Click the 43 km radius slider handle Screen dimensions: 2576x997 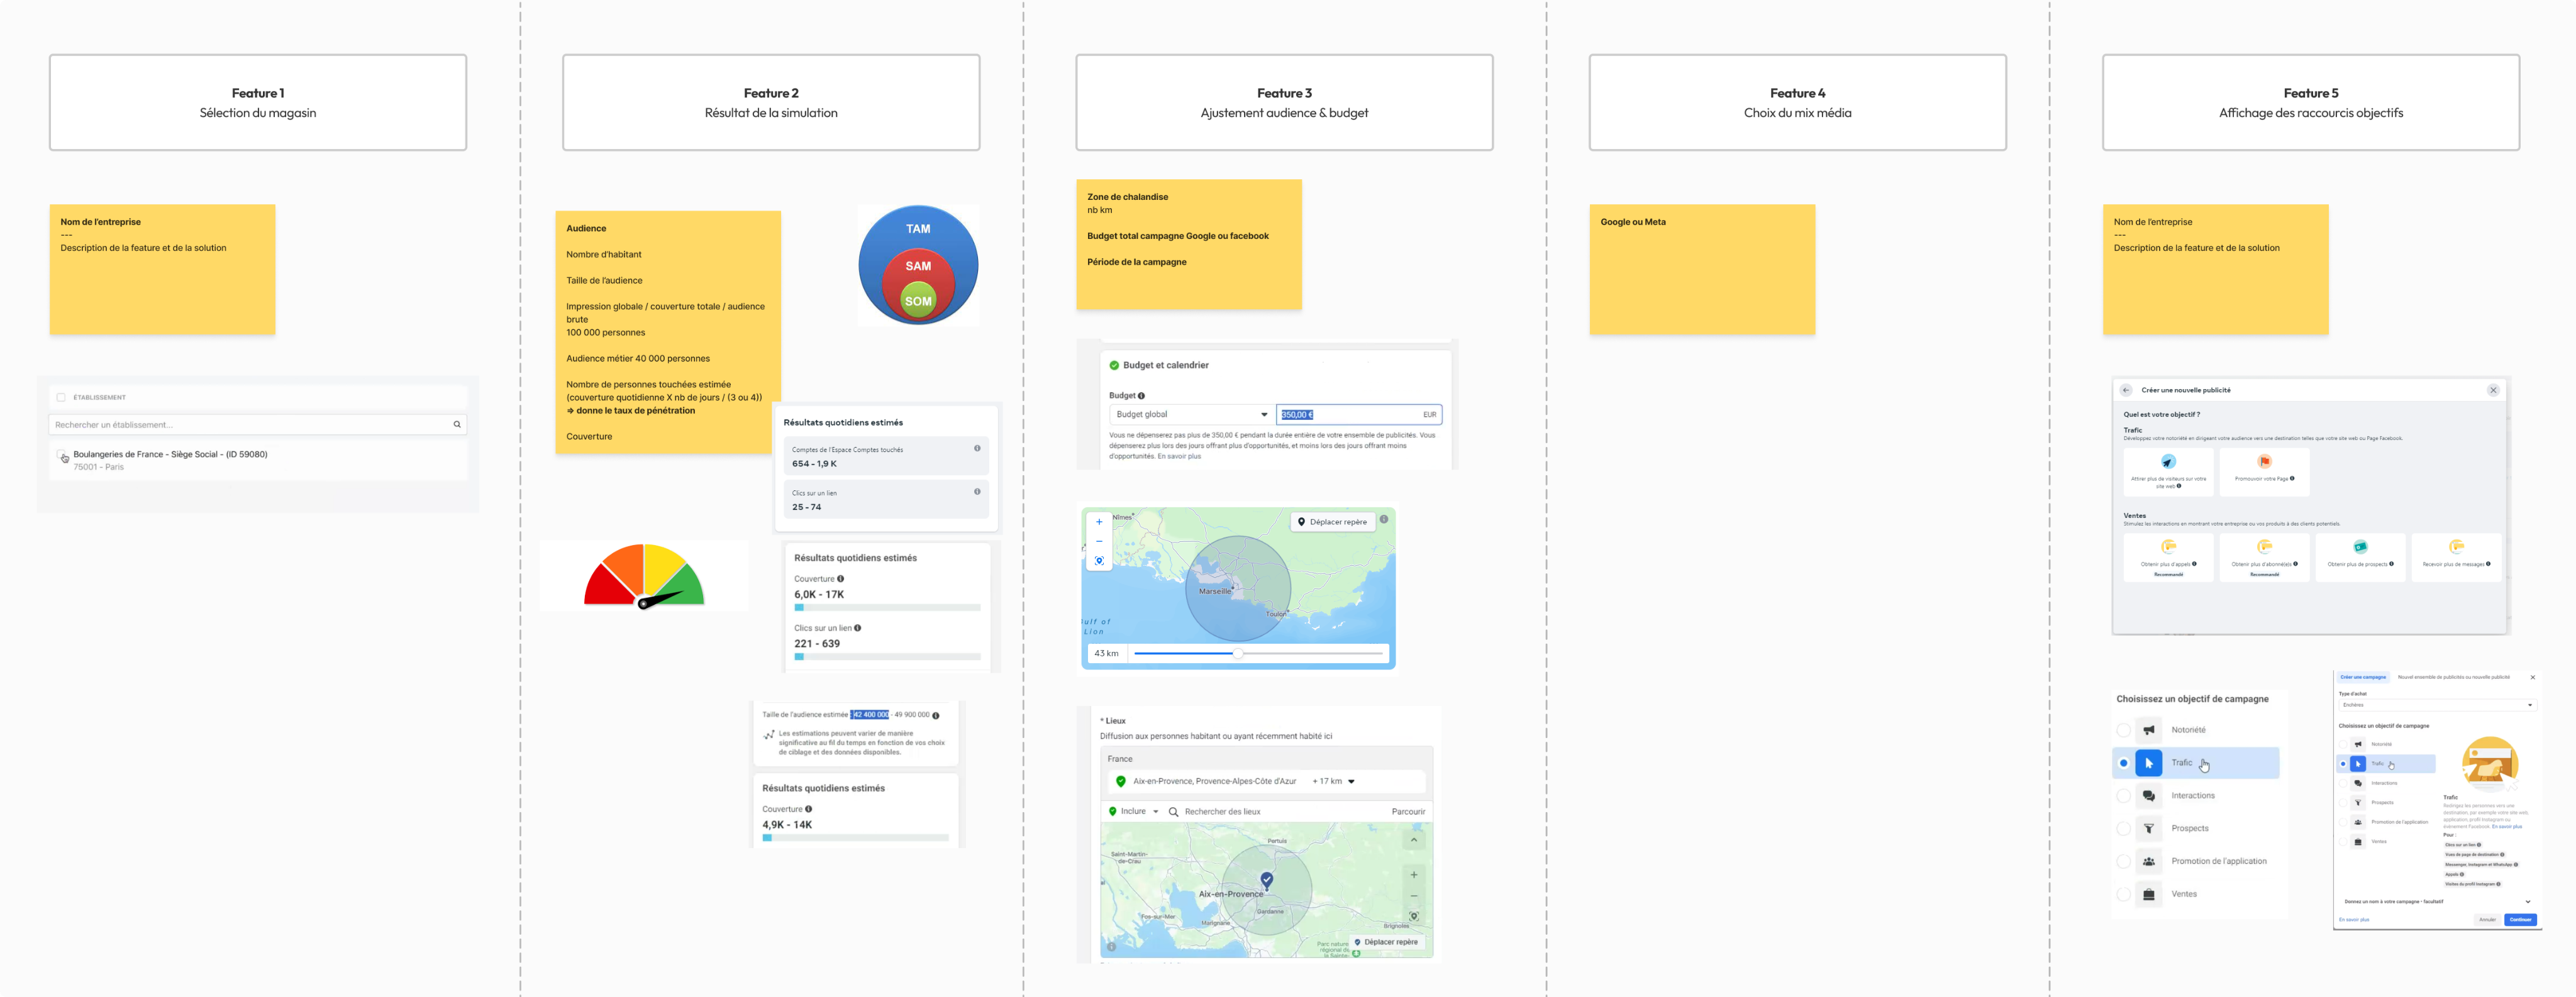pos(1238,653)
